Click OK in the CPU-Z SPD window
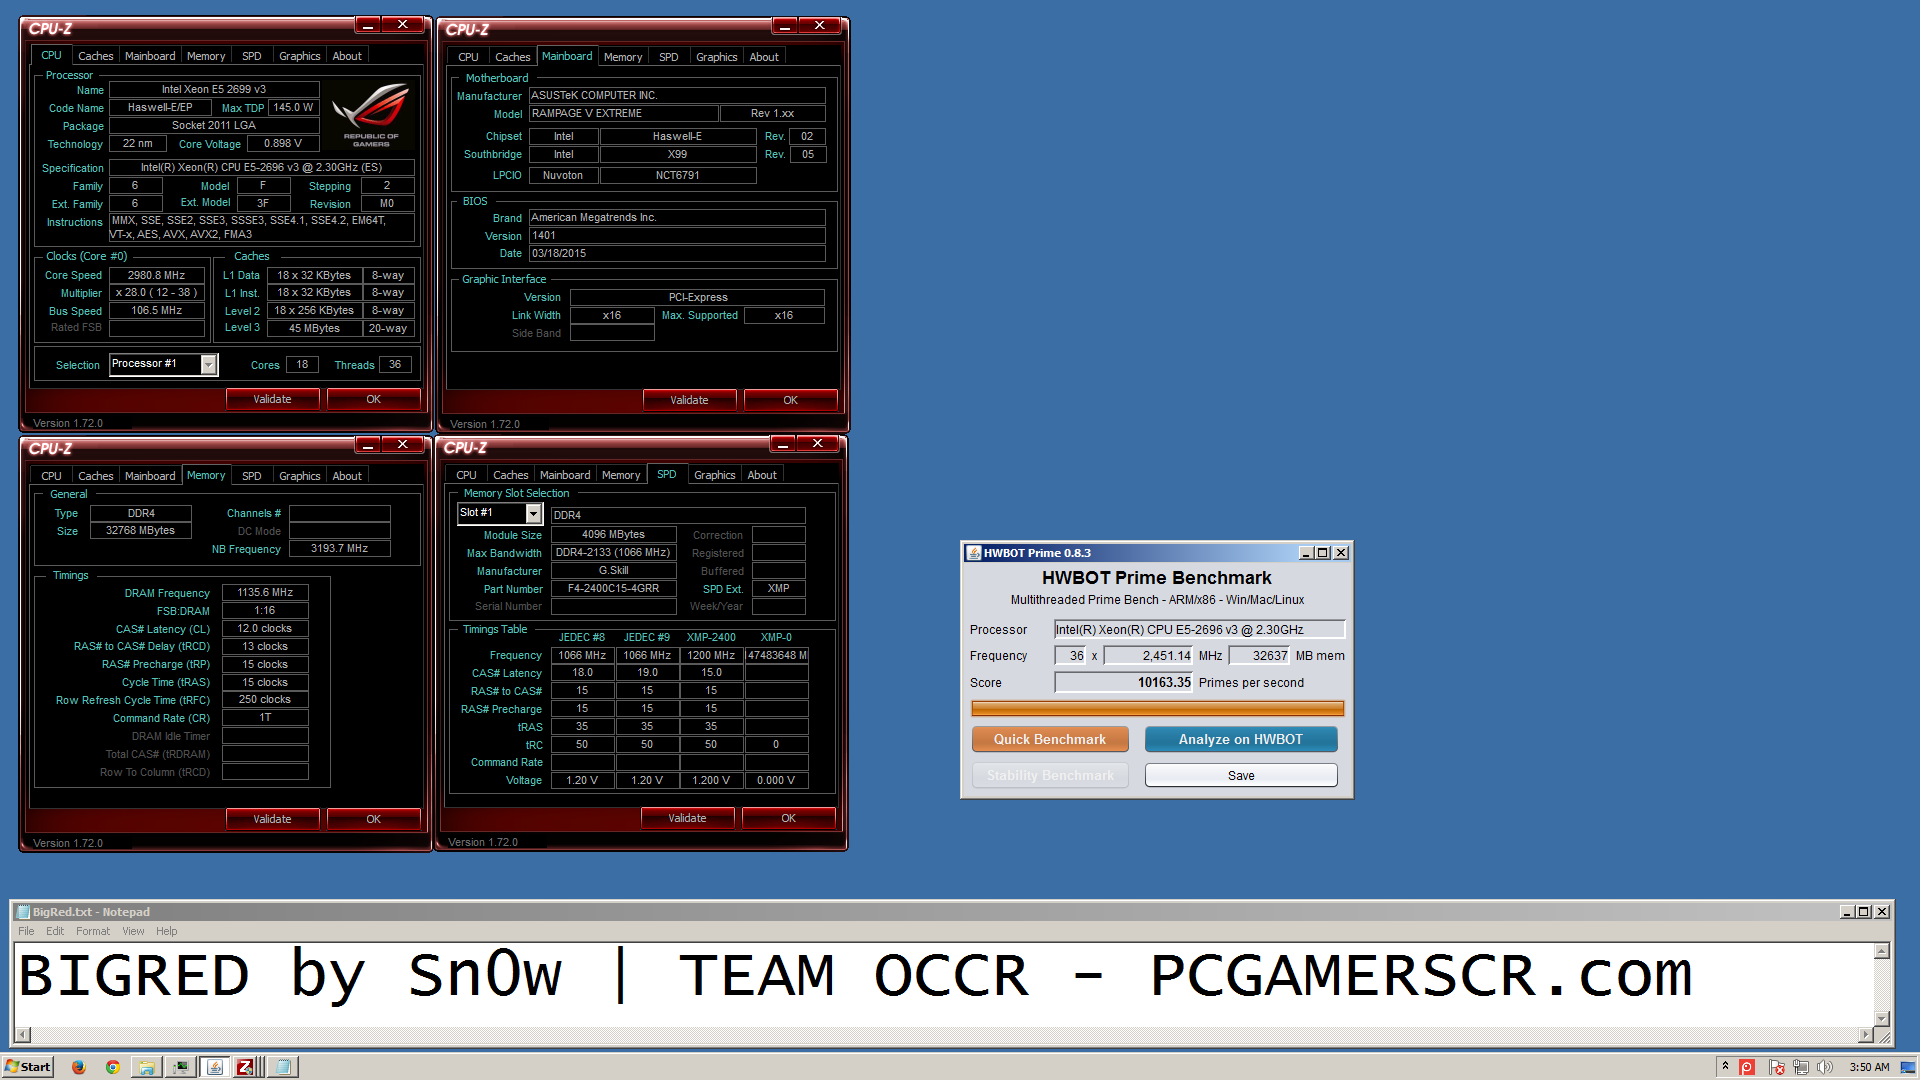The height and width of the screenshot is (1080, 1920). tap(788, 818)
